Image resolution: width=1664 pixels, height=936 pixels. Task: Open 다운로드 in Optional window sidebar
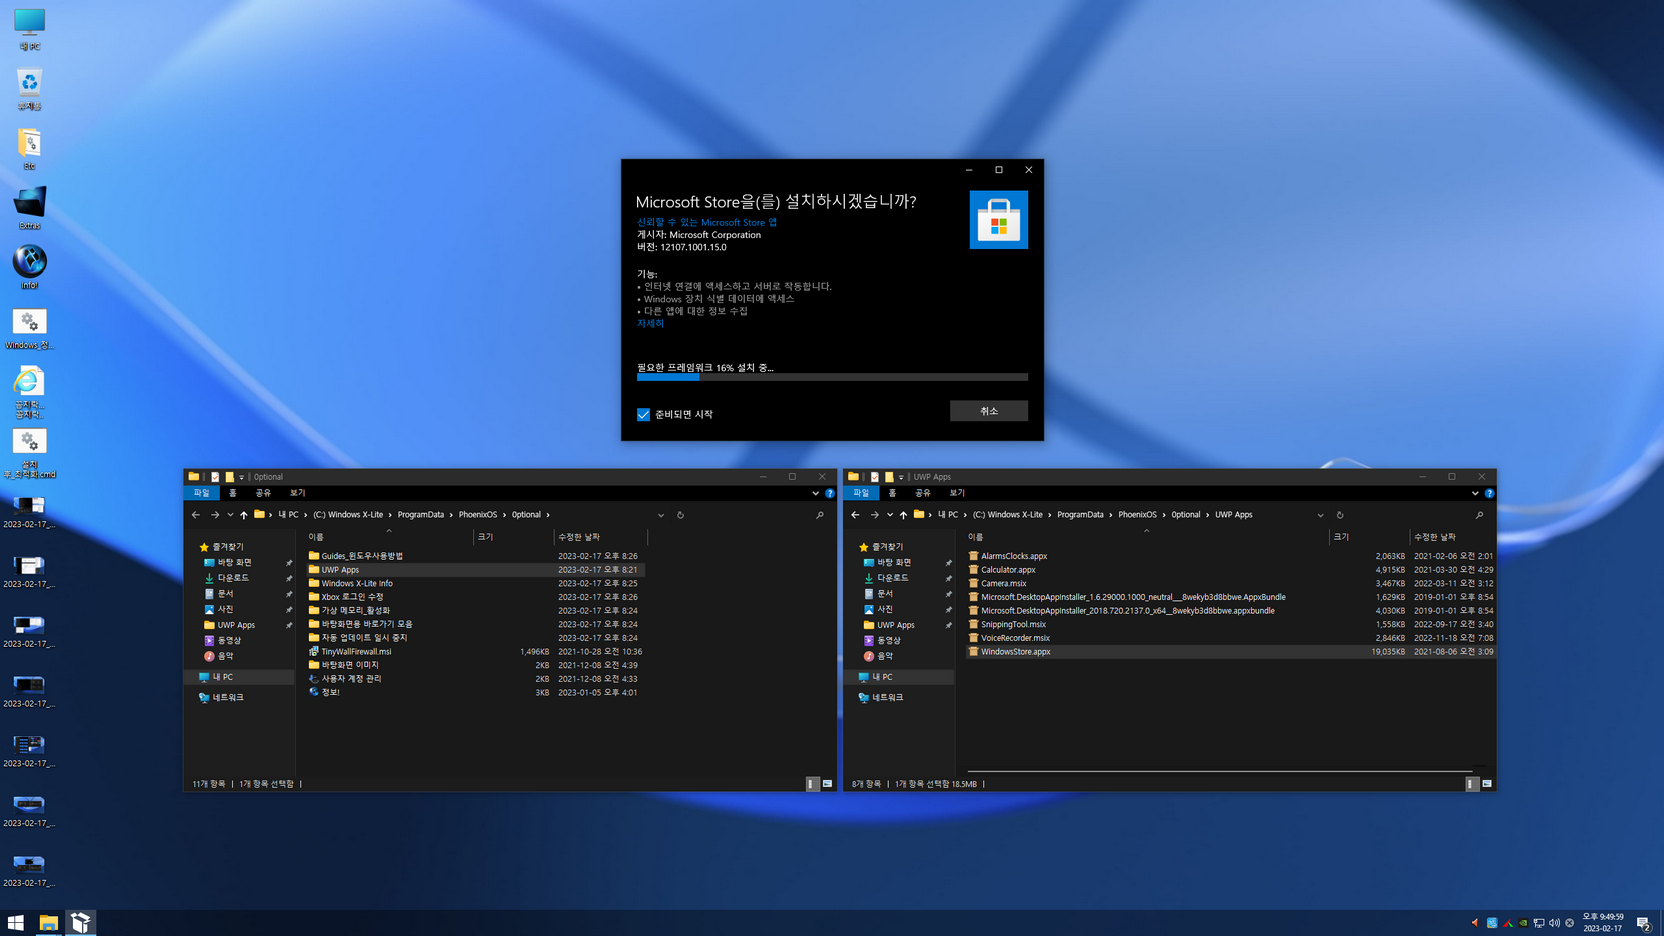click(233, 578)
